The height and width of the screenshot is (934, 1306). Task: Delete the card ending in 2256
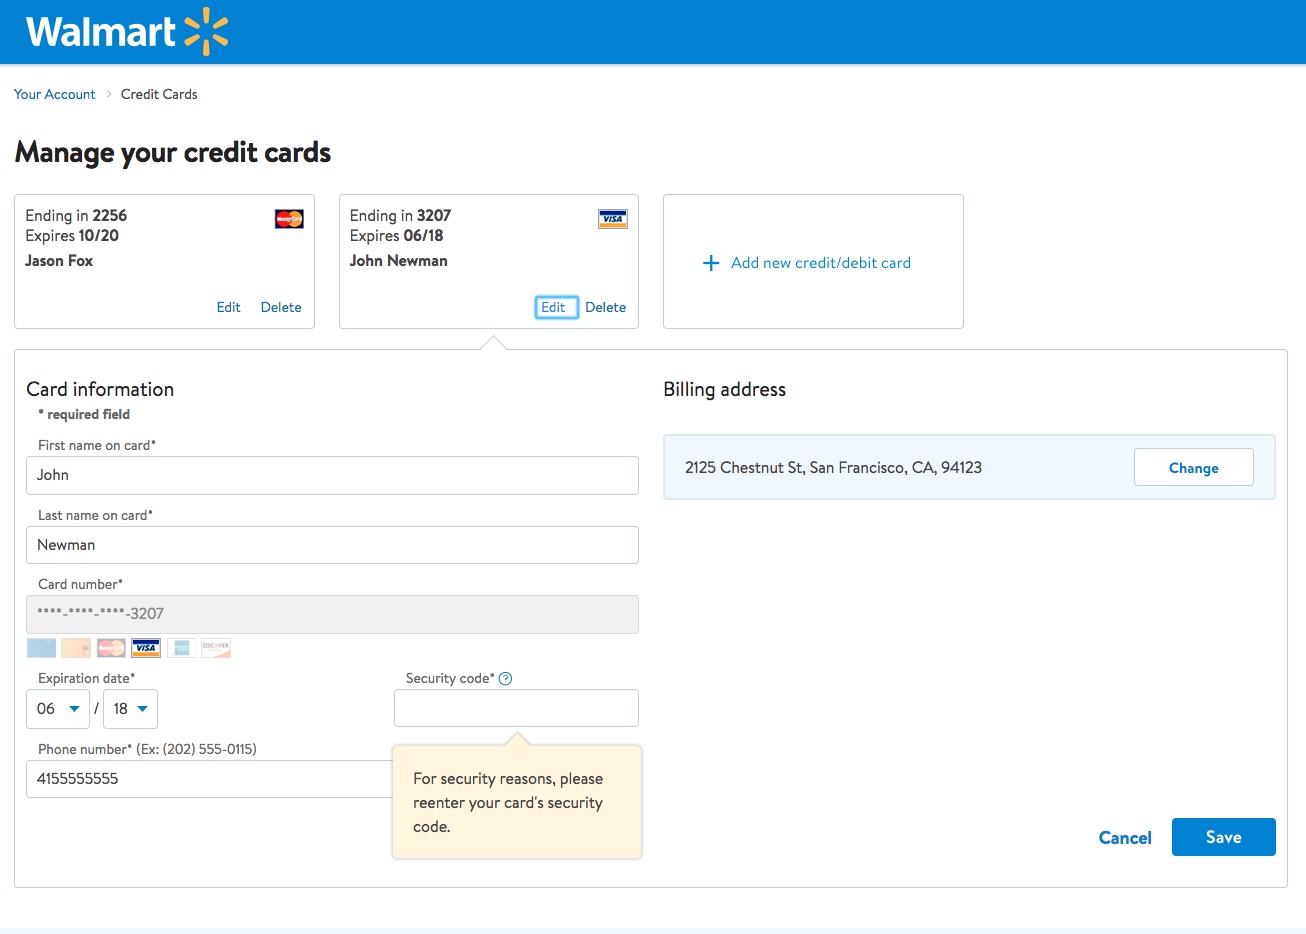pos(281,307)
